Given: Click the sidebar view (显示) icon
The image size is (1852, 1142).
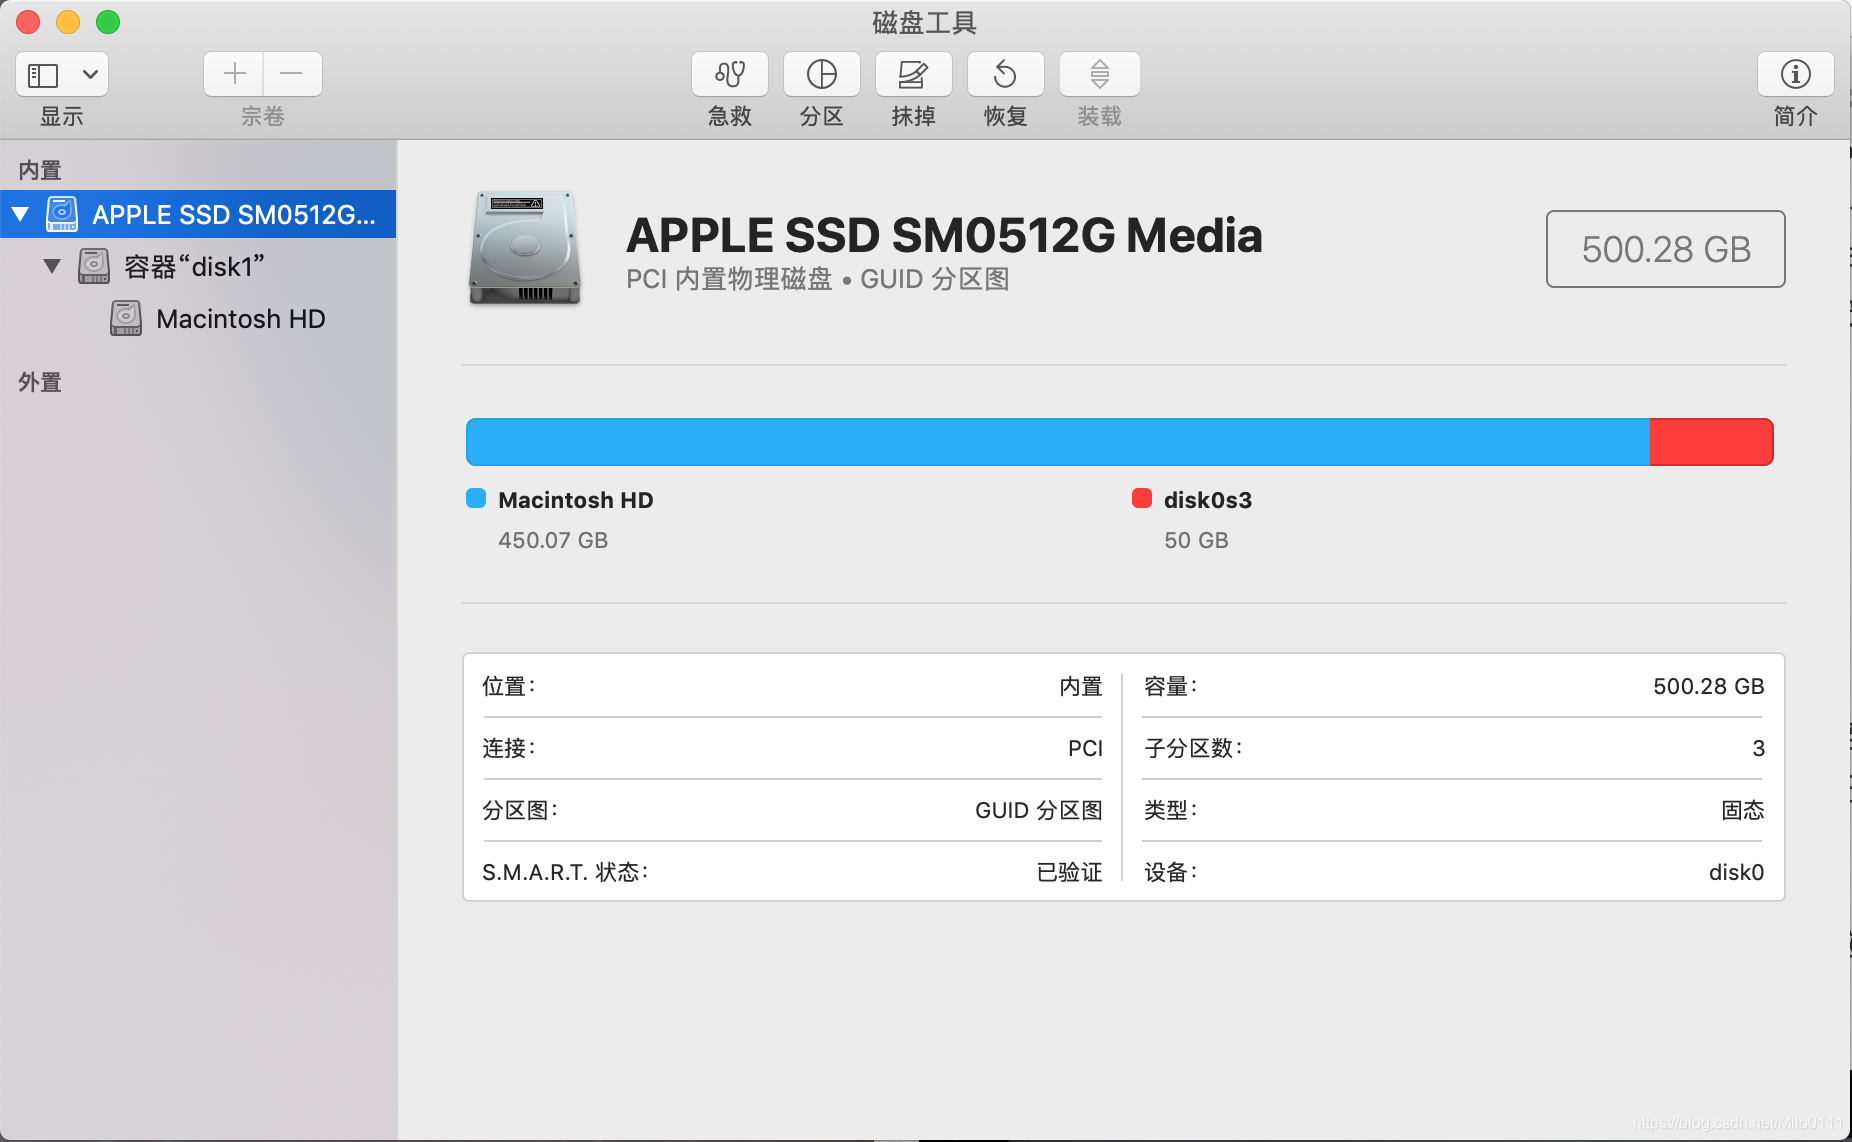Looking at the screenshot, I should click(43, 75).
